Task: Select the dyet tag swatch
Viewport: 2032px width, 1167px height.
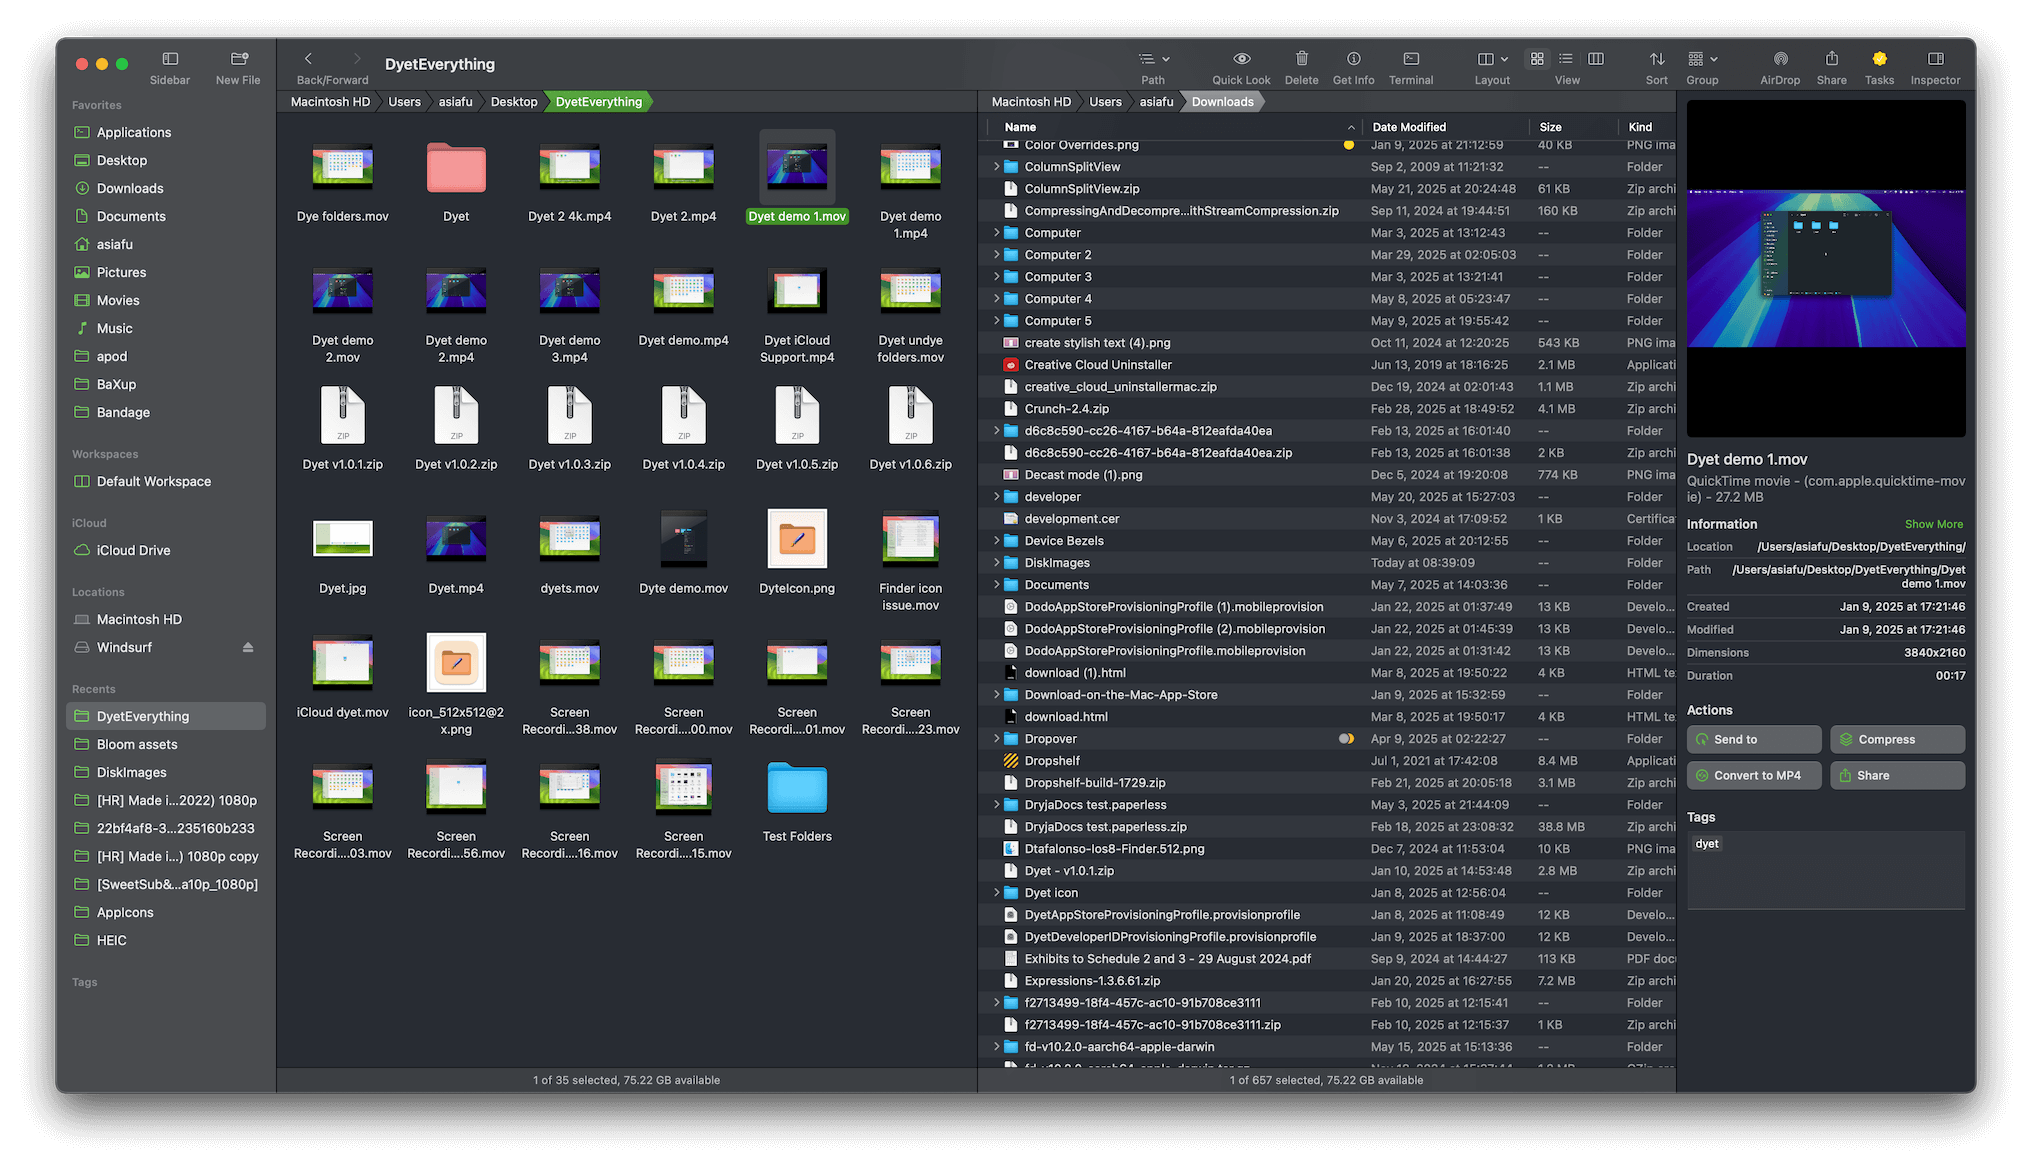Action: (1707, 843)
